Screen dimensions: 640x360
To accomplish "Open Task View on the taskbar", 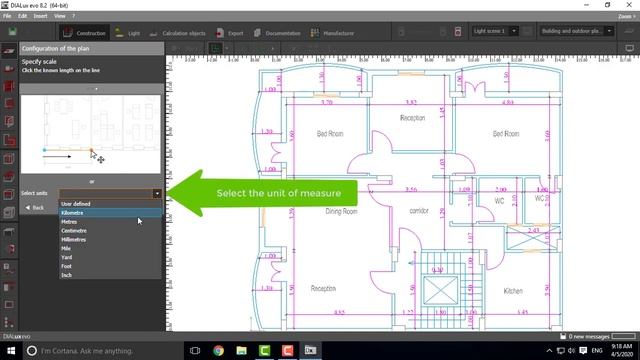I will pyautogui.click(x=195, y=351).
